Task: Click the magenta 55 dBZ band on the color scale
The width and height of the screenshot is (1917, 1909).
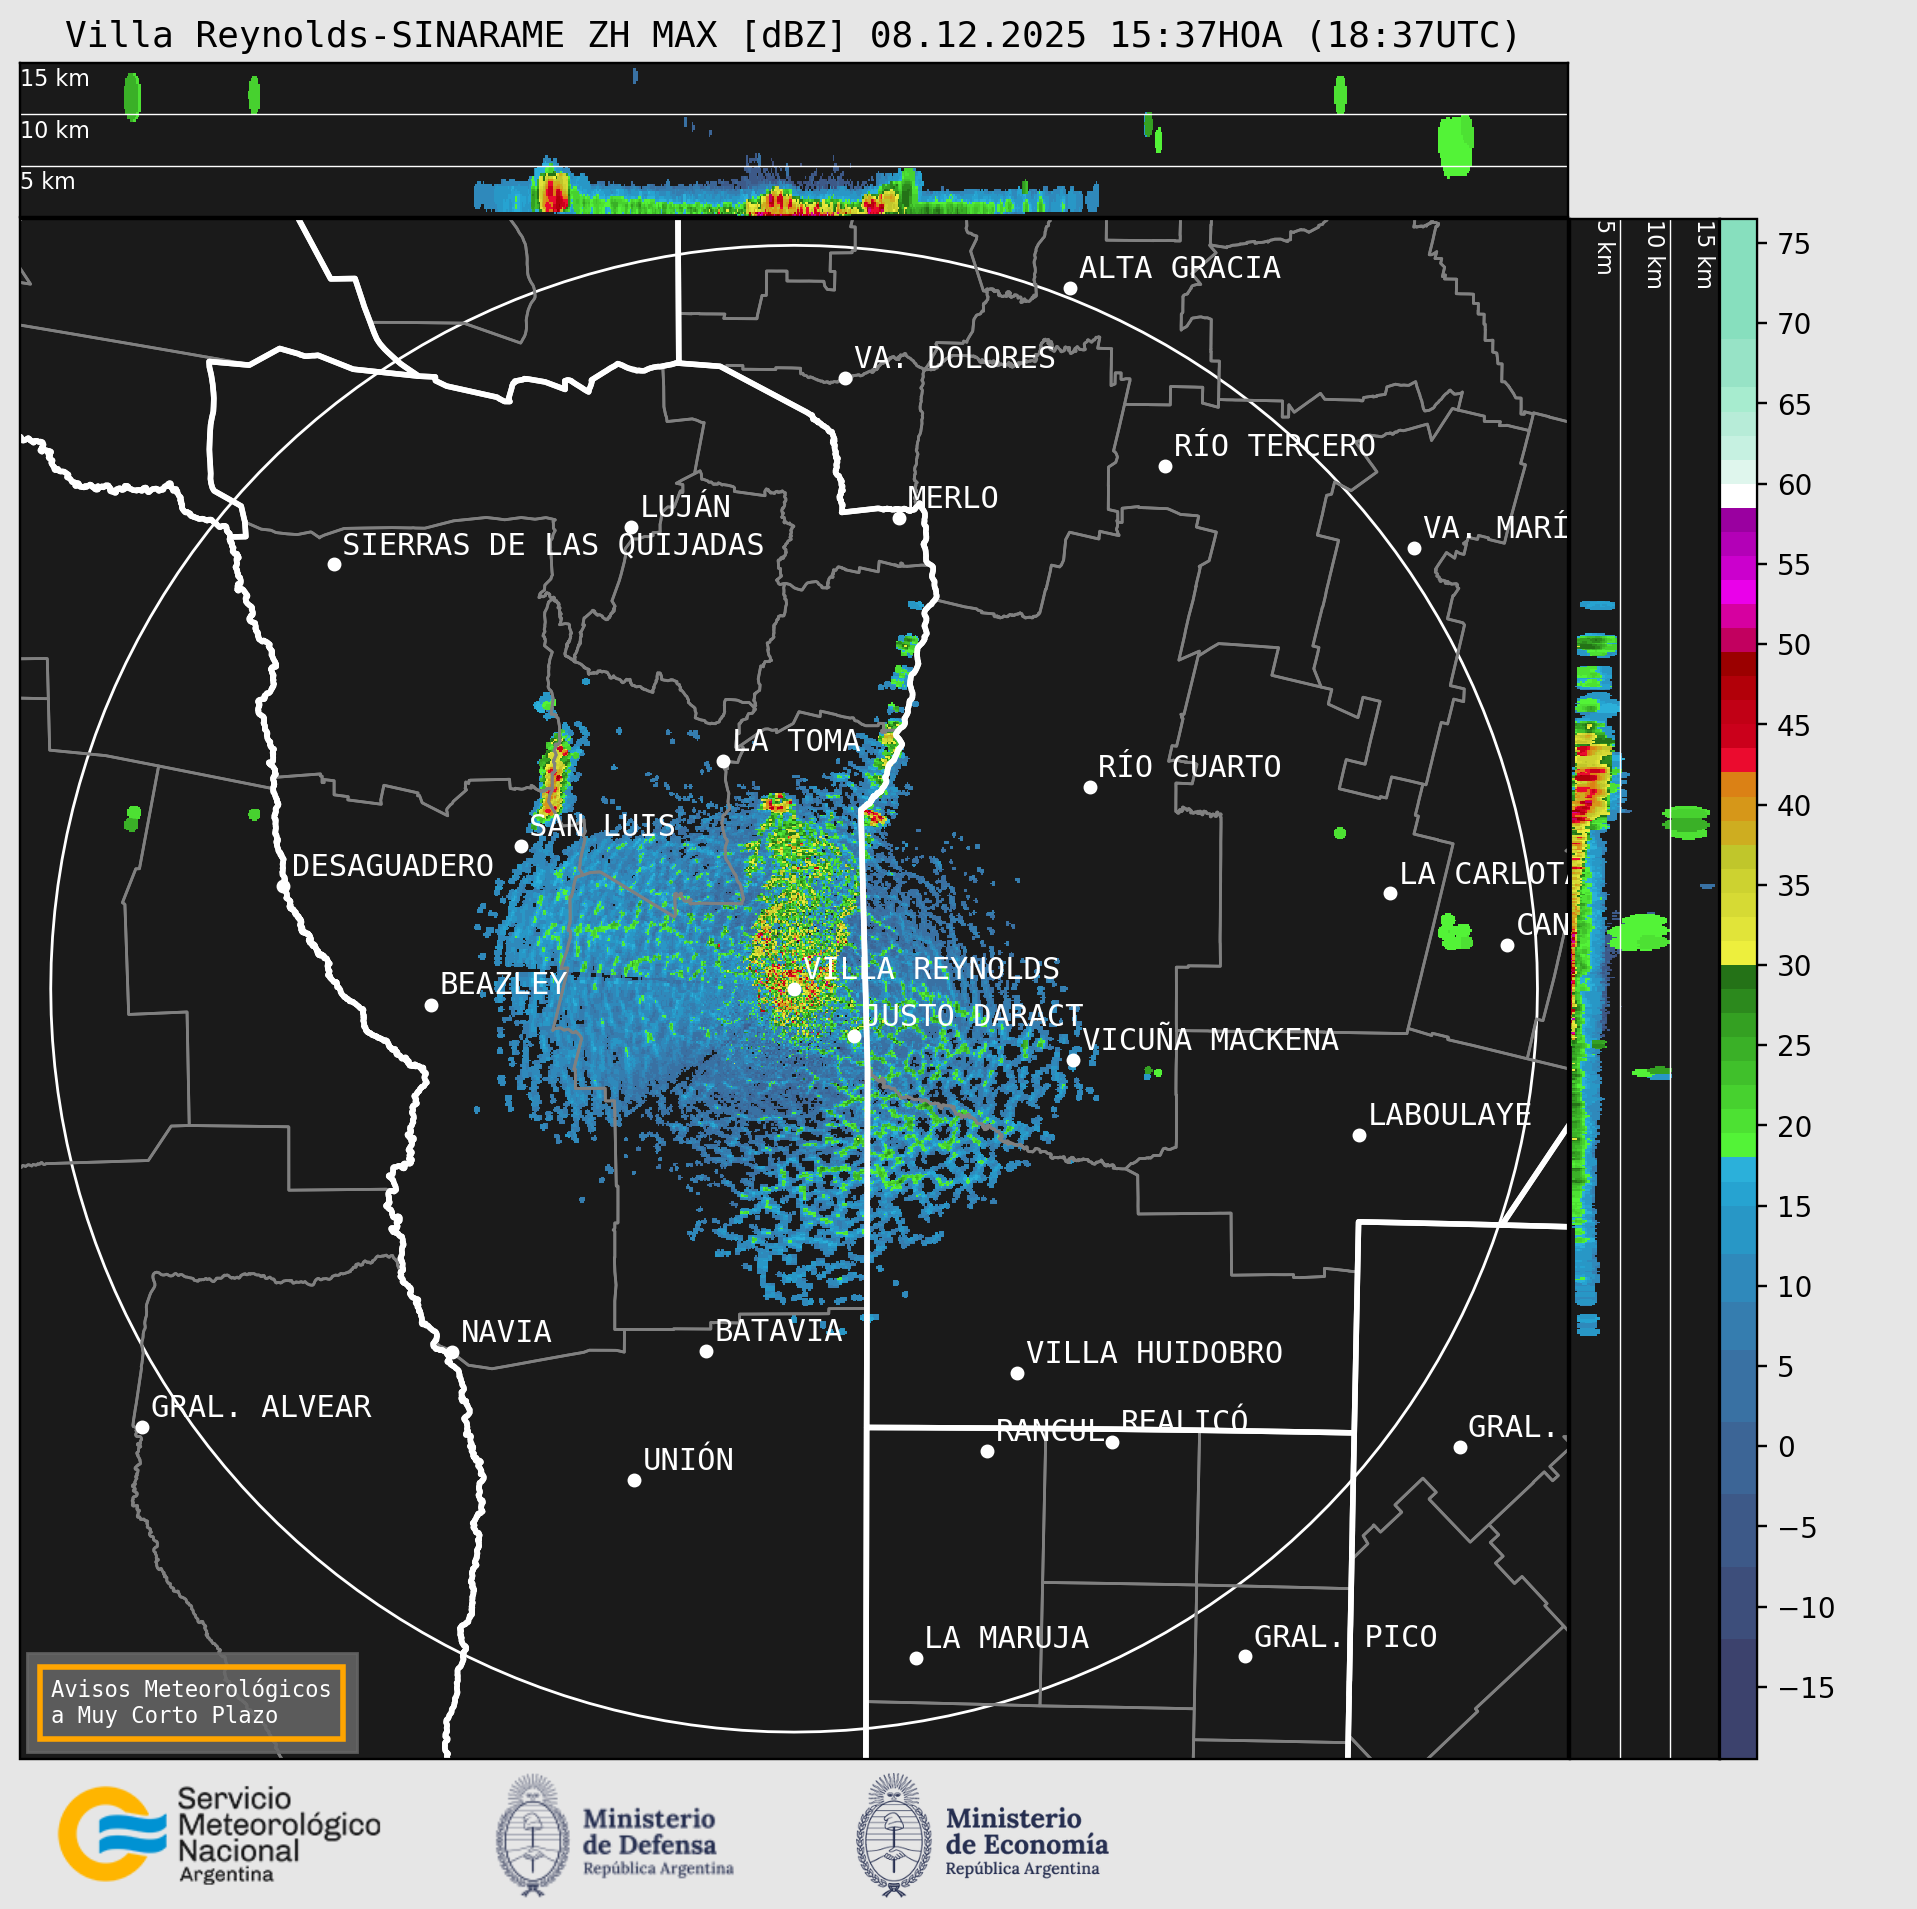Action: point(1738,580)
